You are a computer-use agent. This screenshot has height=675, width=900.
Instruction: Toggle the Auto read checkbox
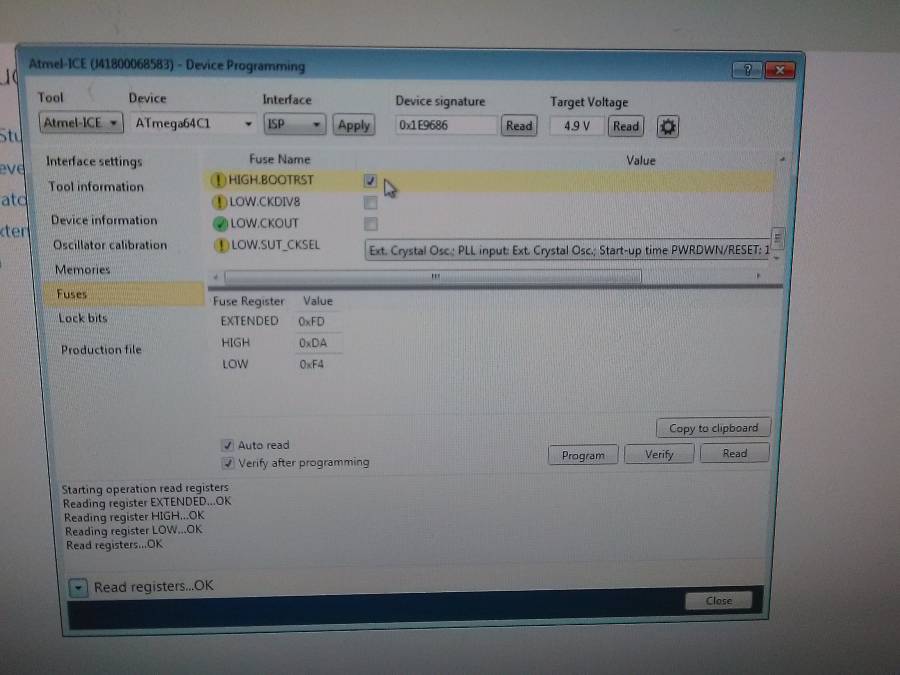(227, 445)
